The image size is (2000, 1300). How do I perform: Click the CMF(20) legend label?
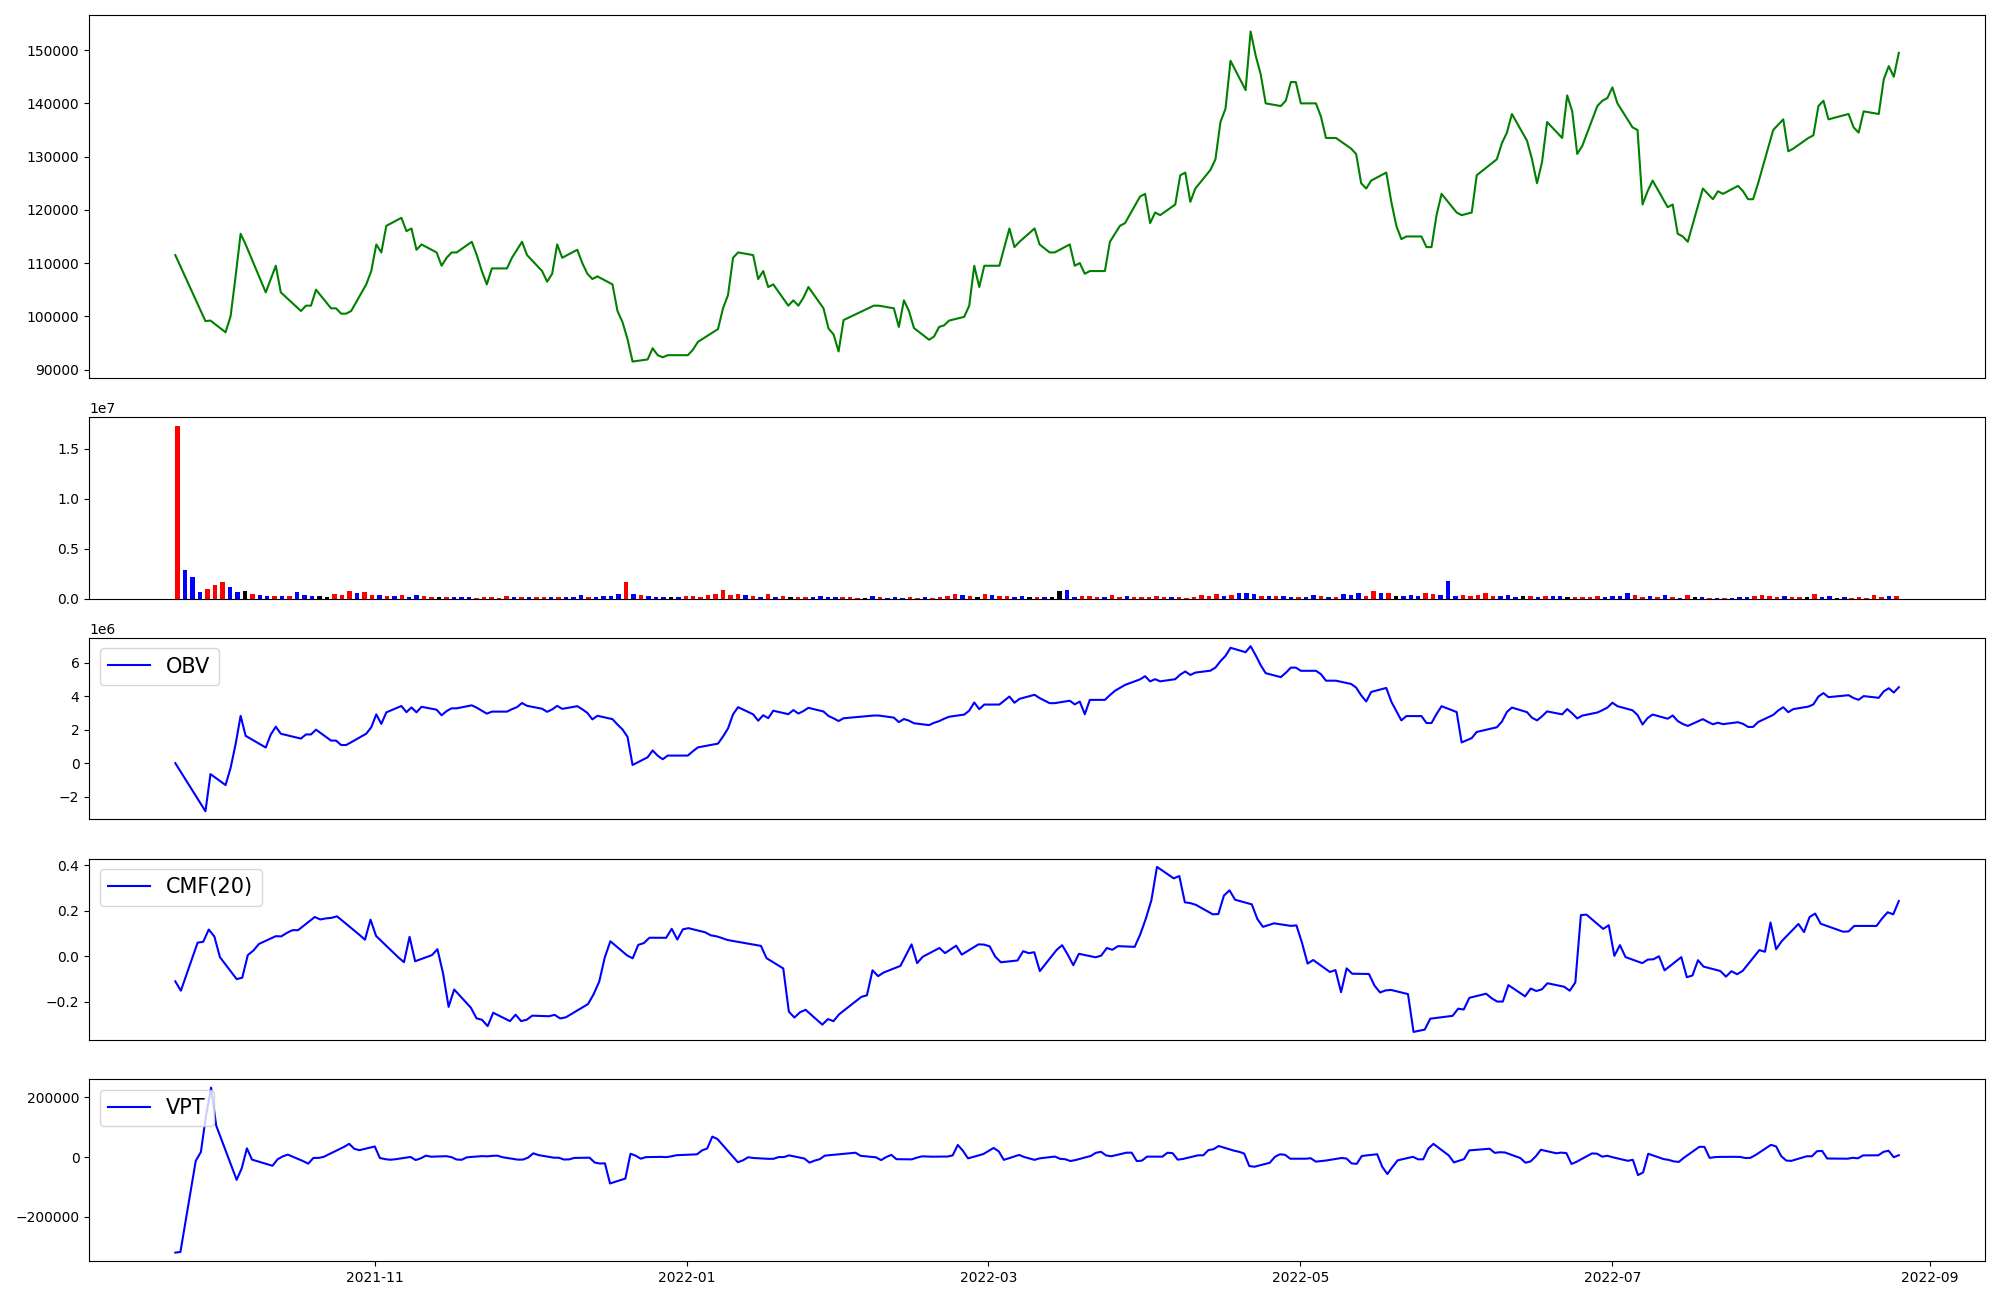pyautogui.click(x=208, y=887)
